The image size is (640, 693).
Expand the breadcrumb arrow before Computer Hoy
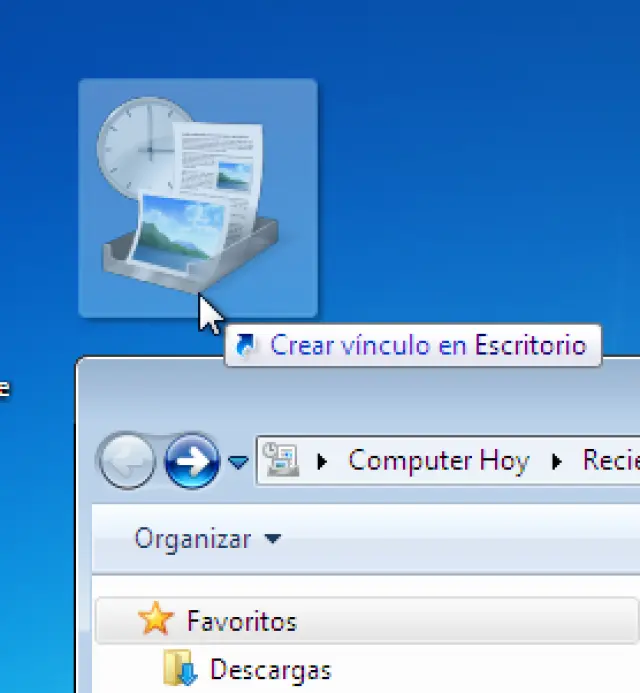click(322, 461)
